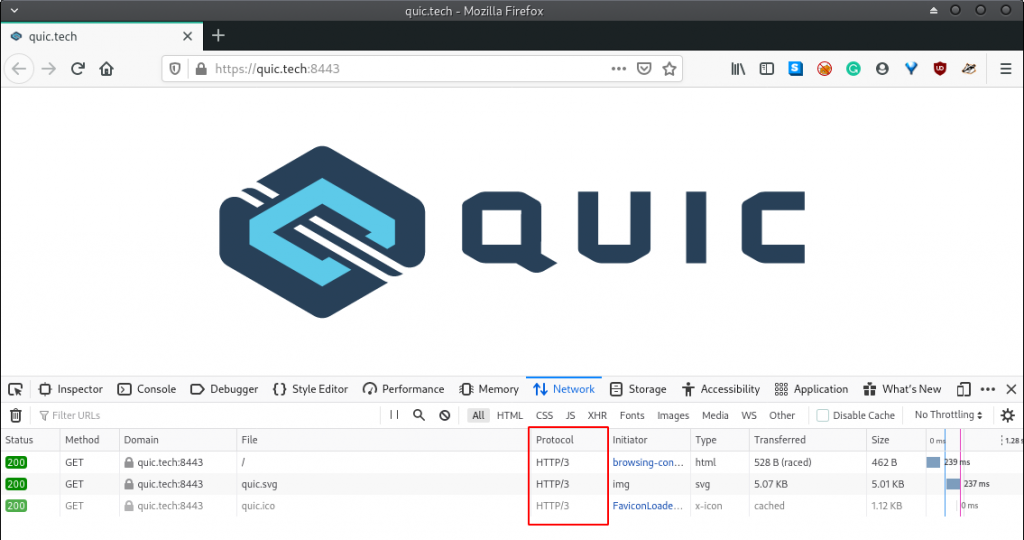Switch to the Storage tab
The image size is (1024, 540).
pyautogui.click(x=638, y=389)
